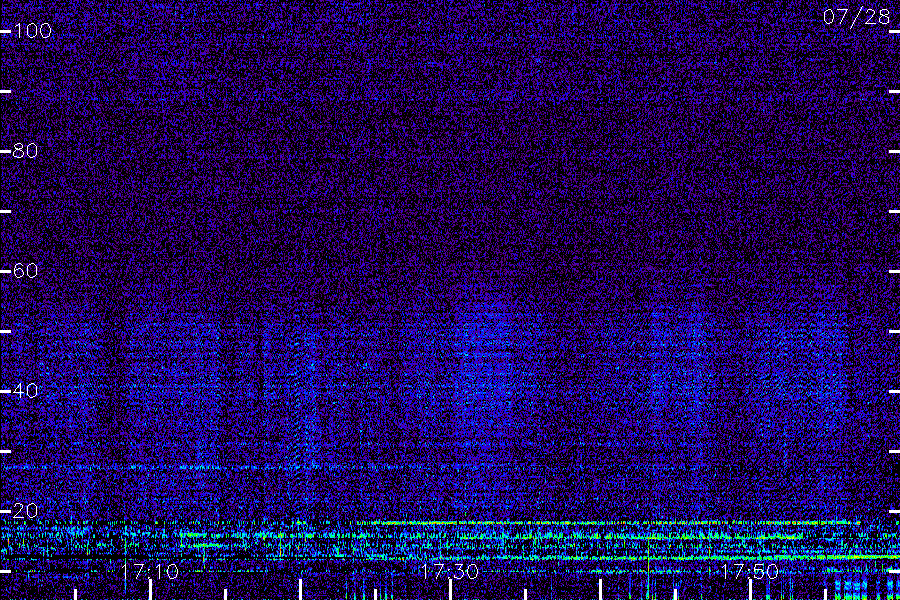Click the 40 frequency axis label

pyautogui.click(x=25, y=390)
